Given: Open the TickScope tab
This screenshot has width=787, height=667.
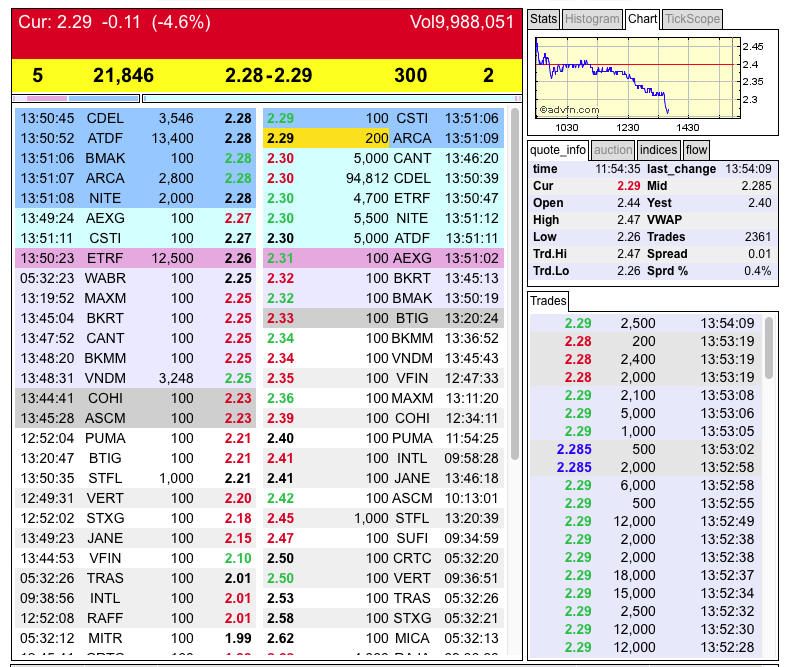Looking at the screenshot, I should coord(692,19).
